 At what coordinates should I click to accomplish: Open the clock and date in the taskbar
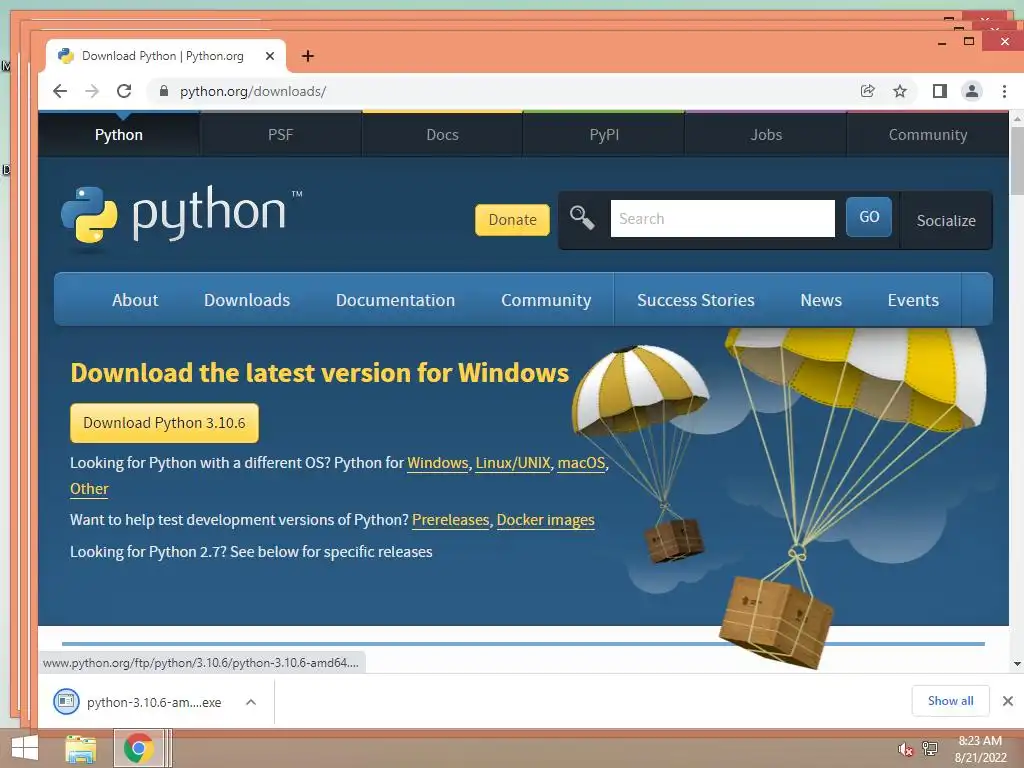980,749
